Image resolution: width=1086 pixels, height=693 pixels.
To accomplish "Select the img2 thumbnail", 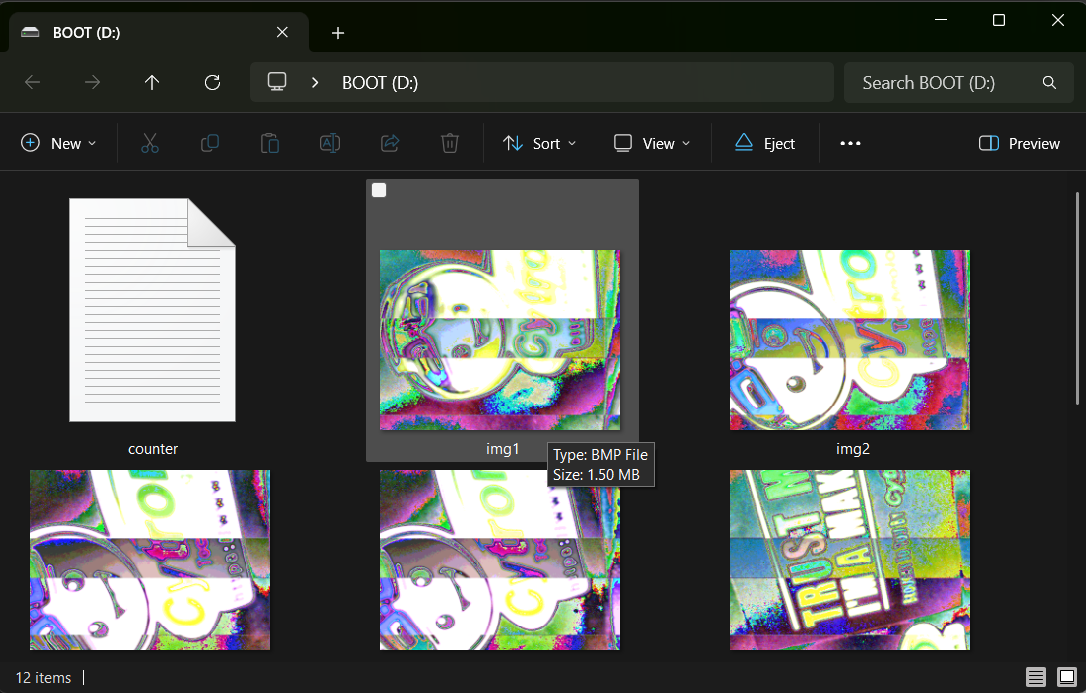I will pos(850,339).
